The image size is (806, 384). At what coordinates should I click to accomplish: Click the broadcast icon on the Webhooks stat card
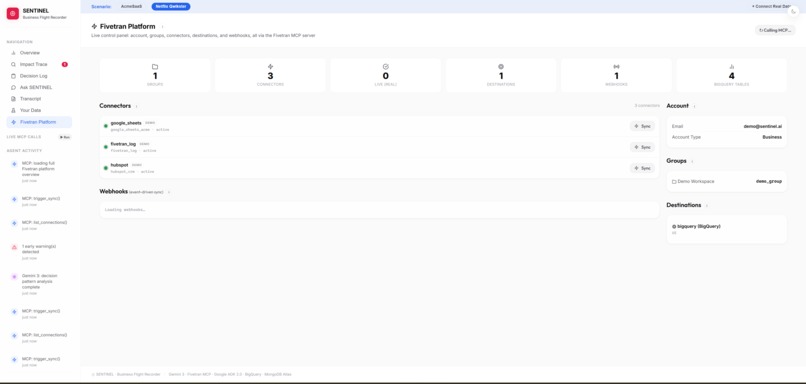click(x=616, y=67)
